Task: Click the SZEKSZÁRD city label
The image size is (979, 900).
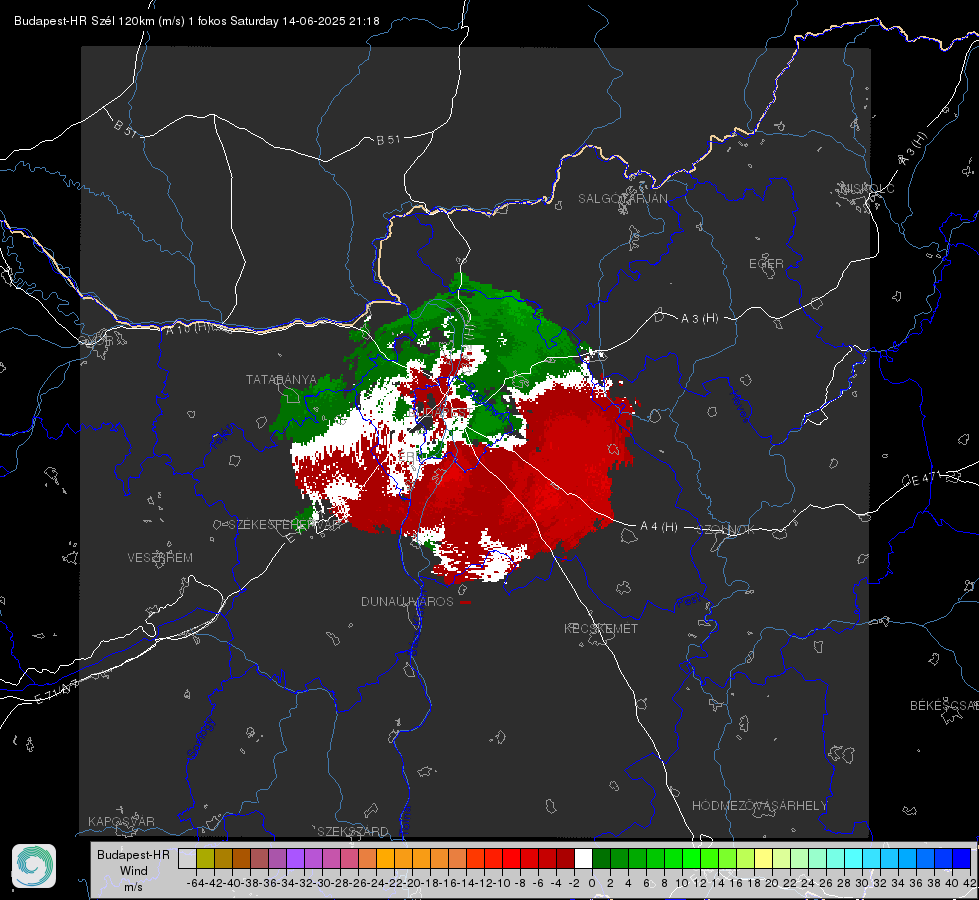Action: [353, 831]
